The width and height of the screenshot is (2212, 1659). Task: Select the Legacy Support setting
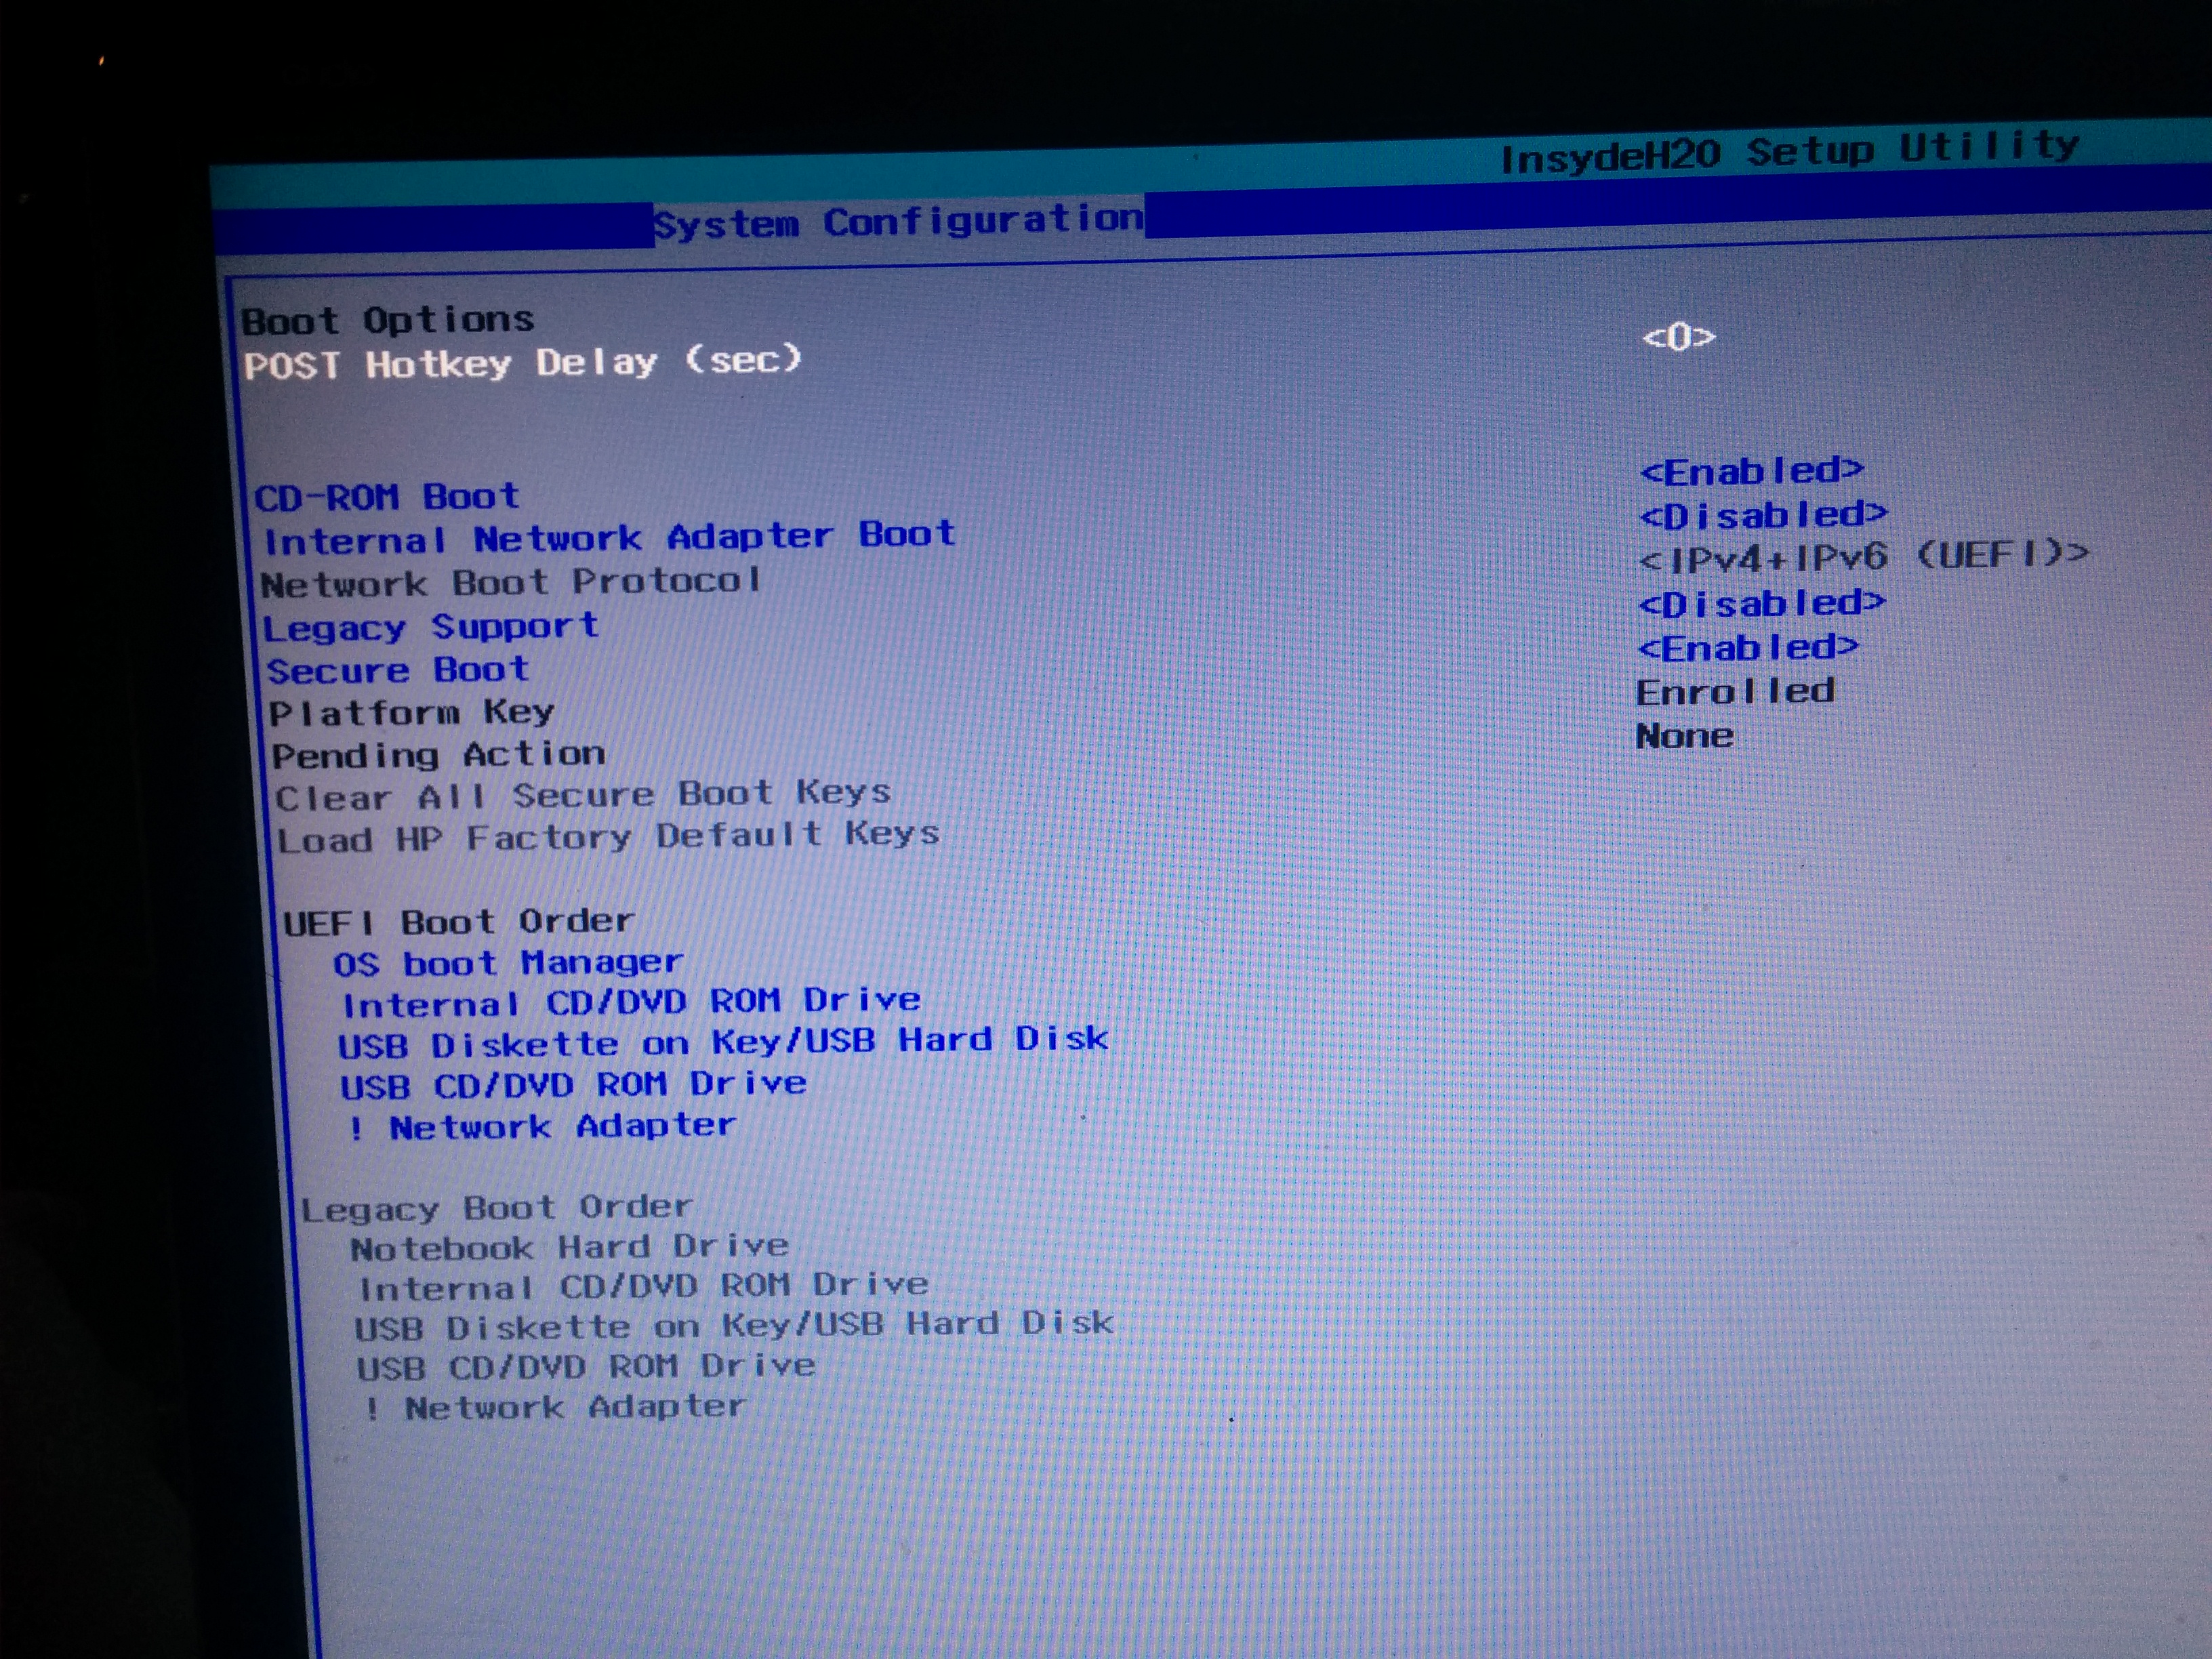coord(430,627)
